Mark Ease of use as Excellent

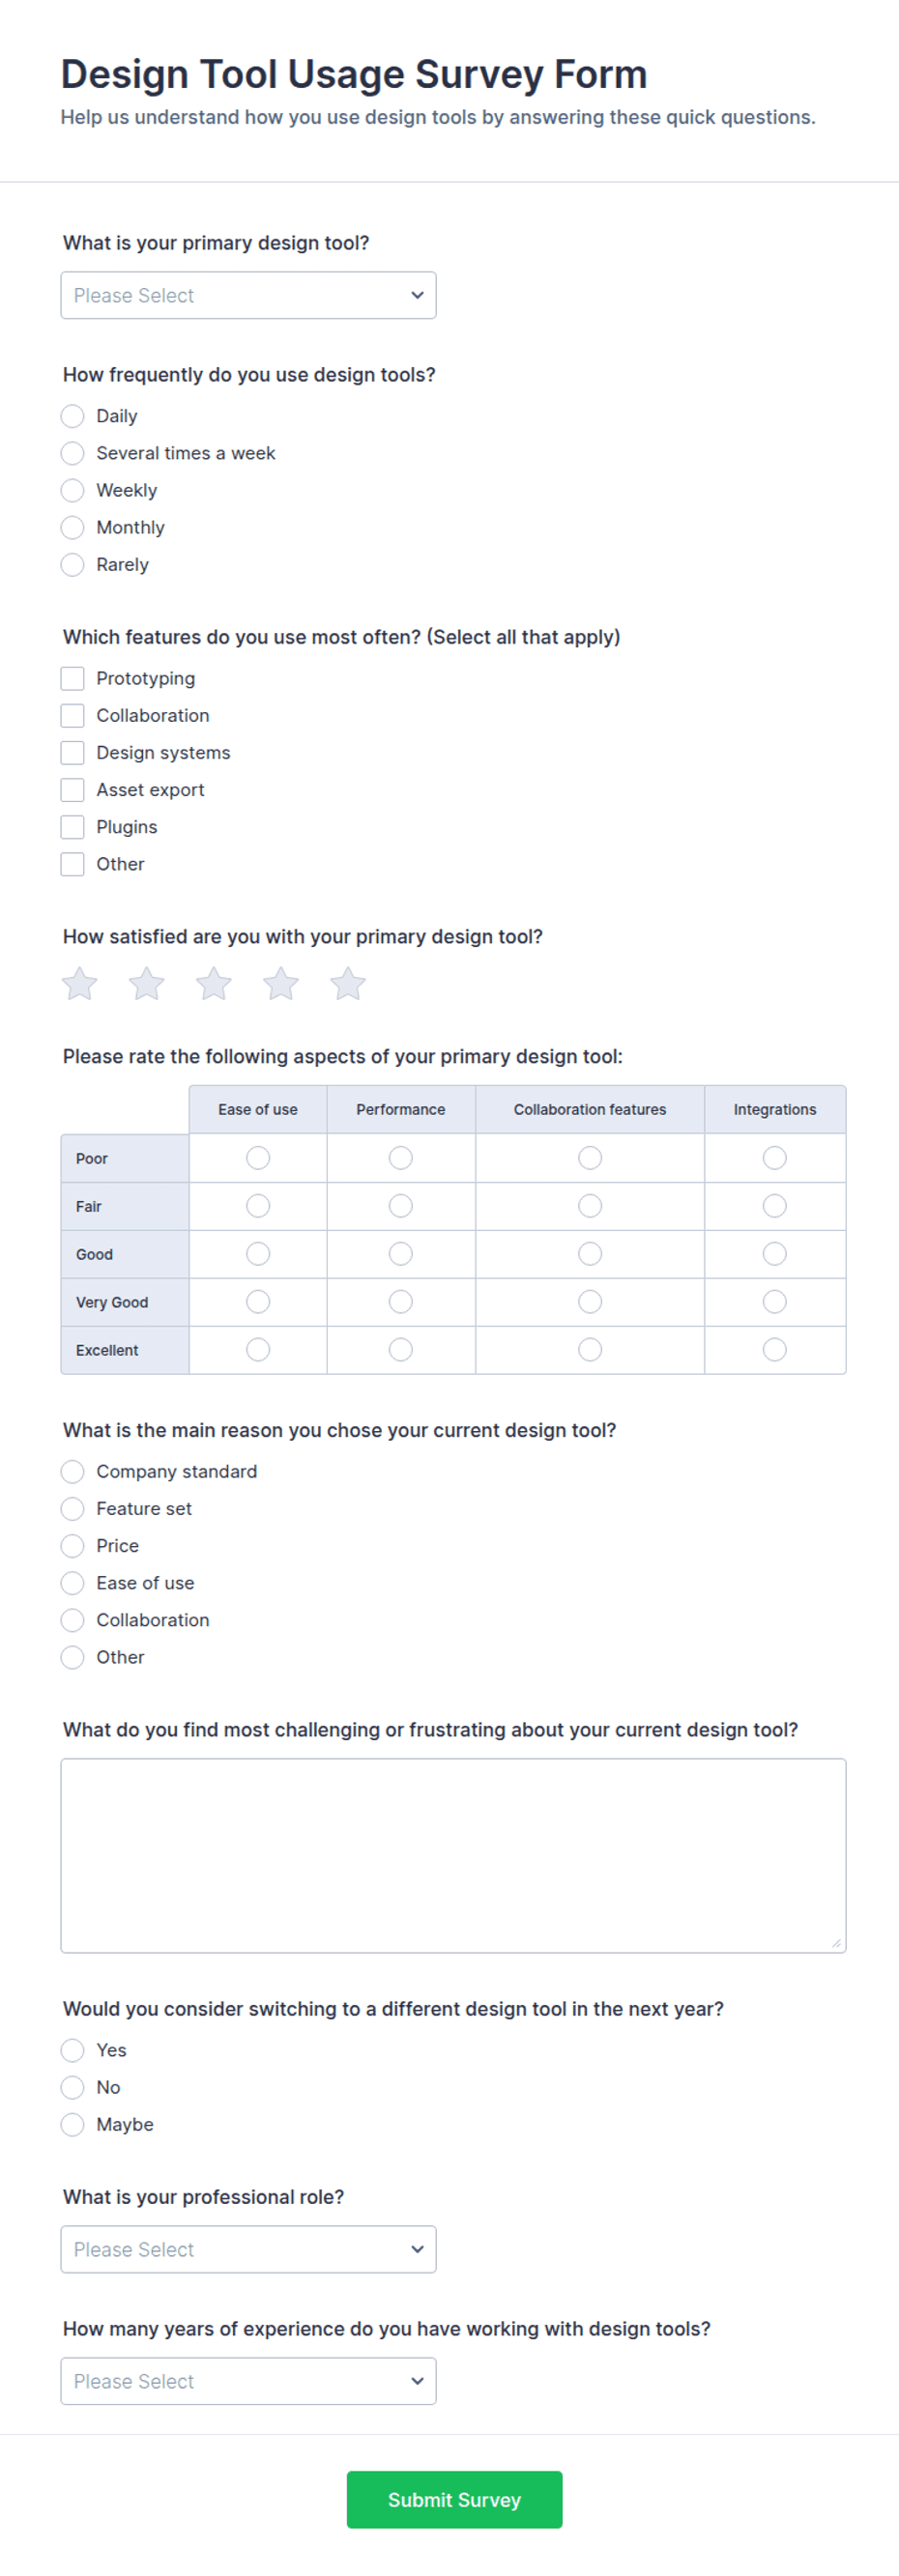pyautogui.click(x=258, y=1350)
